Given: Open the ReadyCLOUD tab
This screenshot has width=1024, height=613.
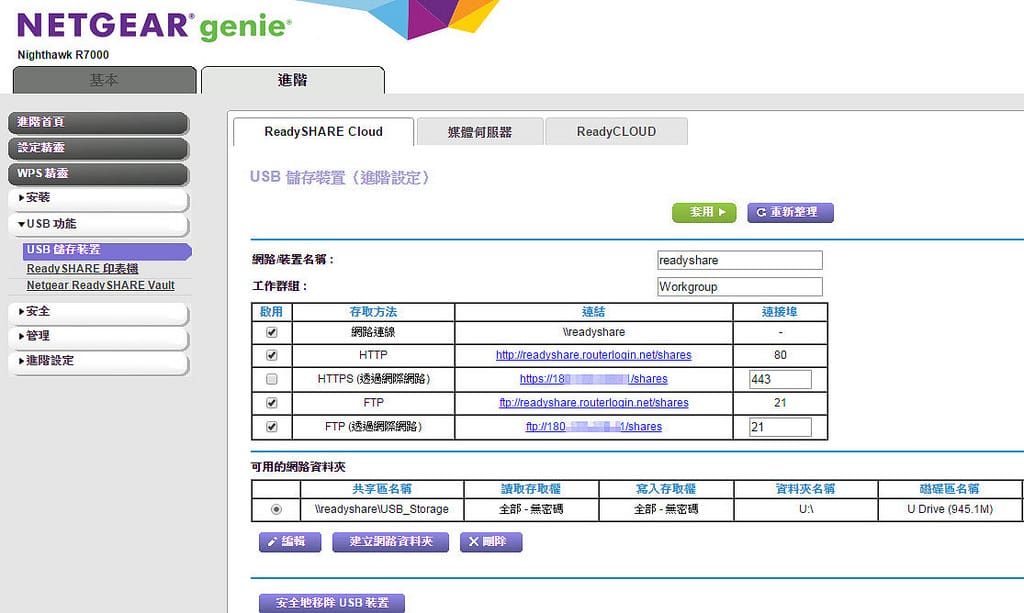Looking at the screenshot, I should tap(616, 132).
